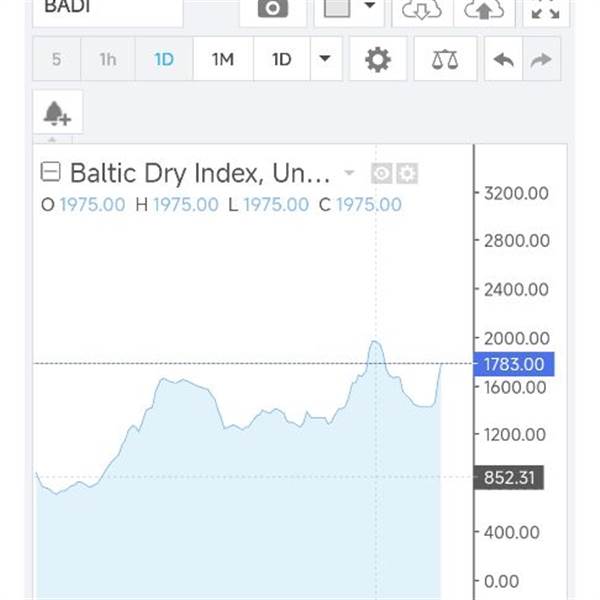Click the save chart to cloud icon
This screenshot has height=600, width=600.
[x=484, y=9]
